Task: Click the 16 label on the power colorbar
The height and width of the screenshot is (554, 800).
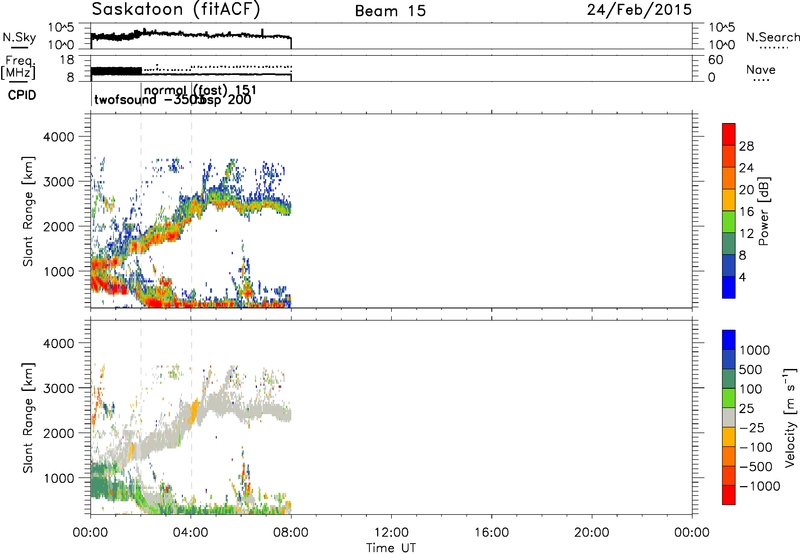Action: pos(746,212)
